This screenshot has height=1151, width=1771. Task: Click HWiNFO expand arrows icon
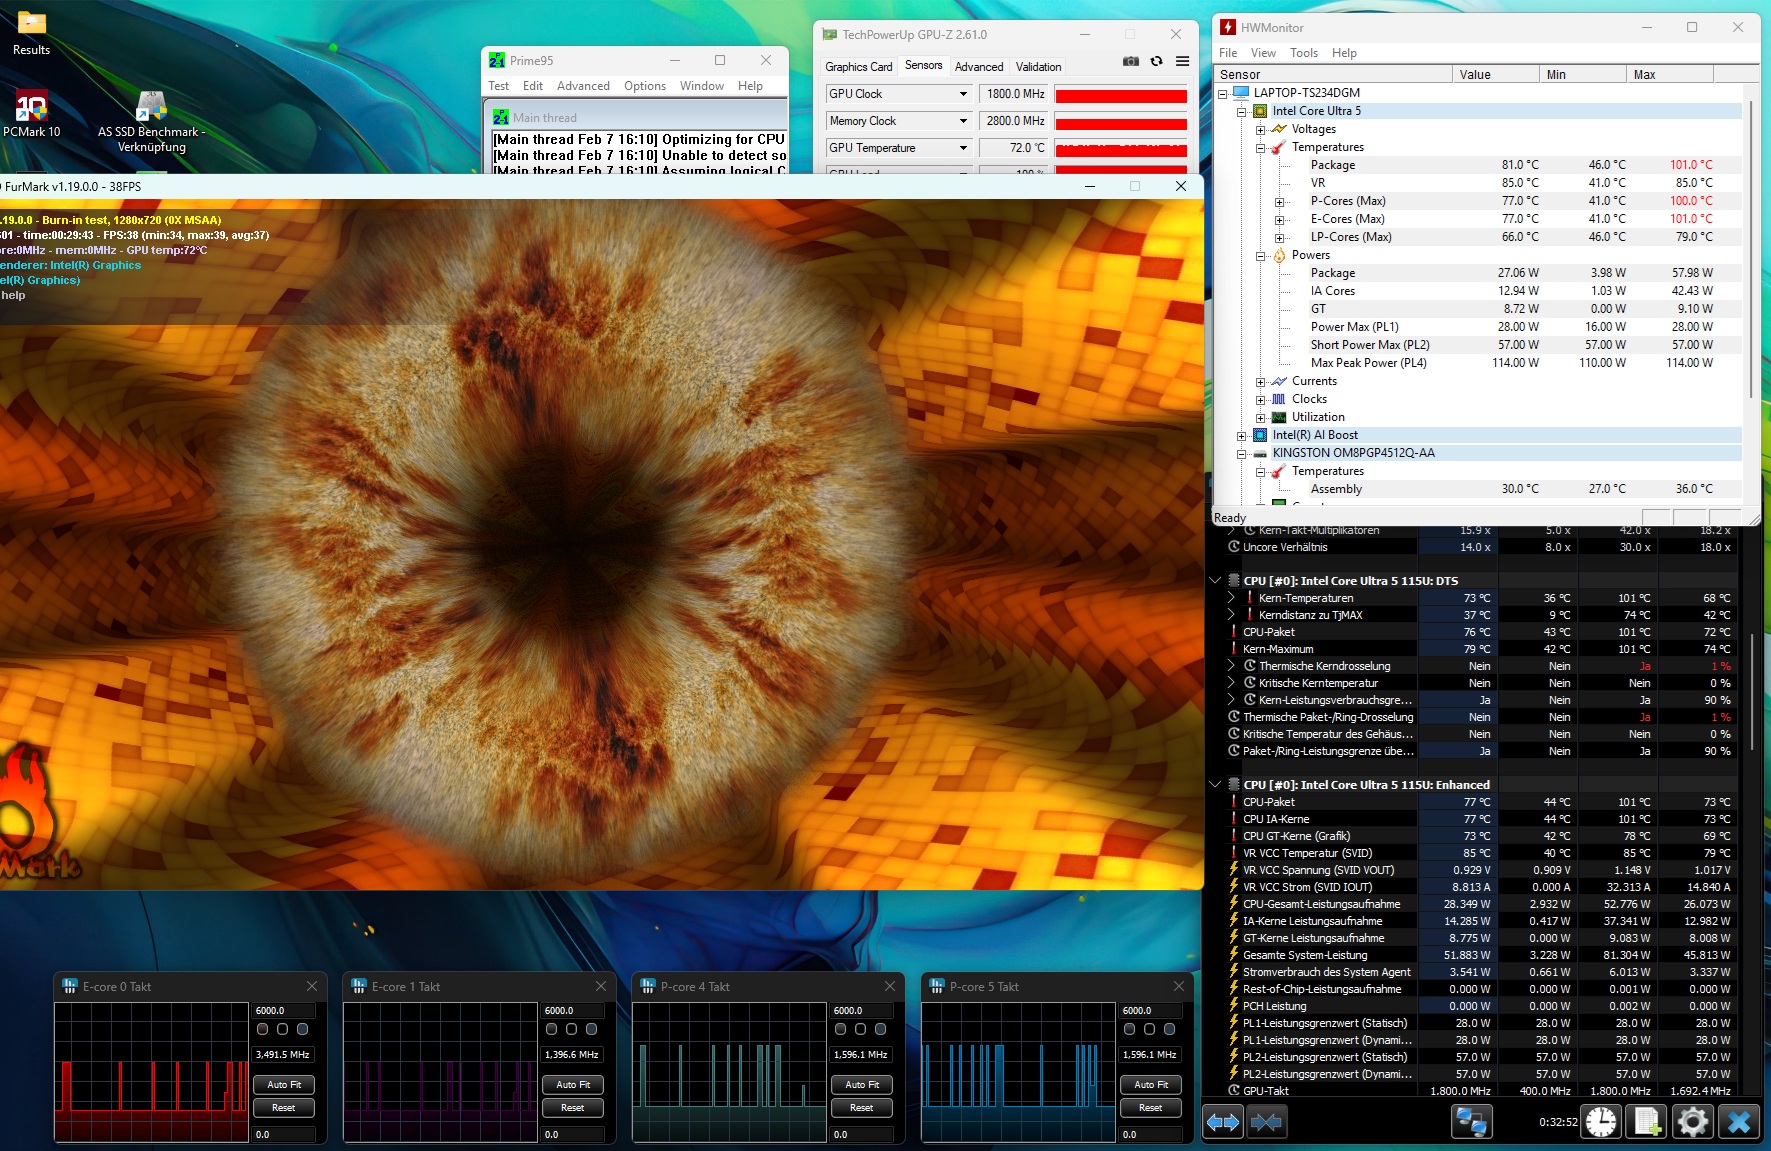[1223, 1122]
